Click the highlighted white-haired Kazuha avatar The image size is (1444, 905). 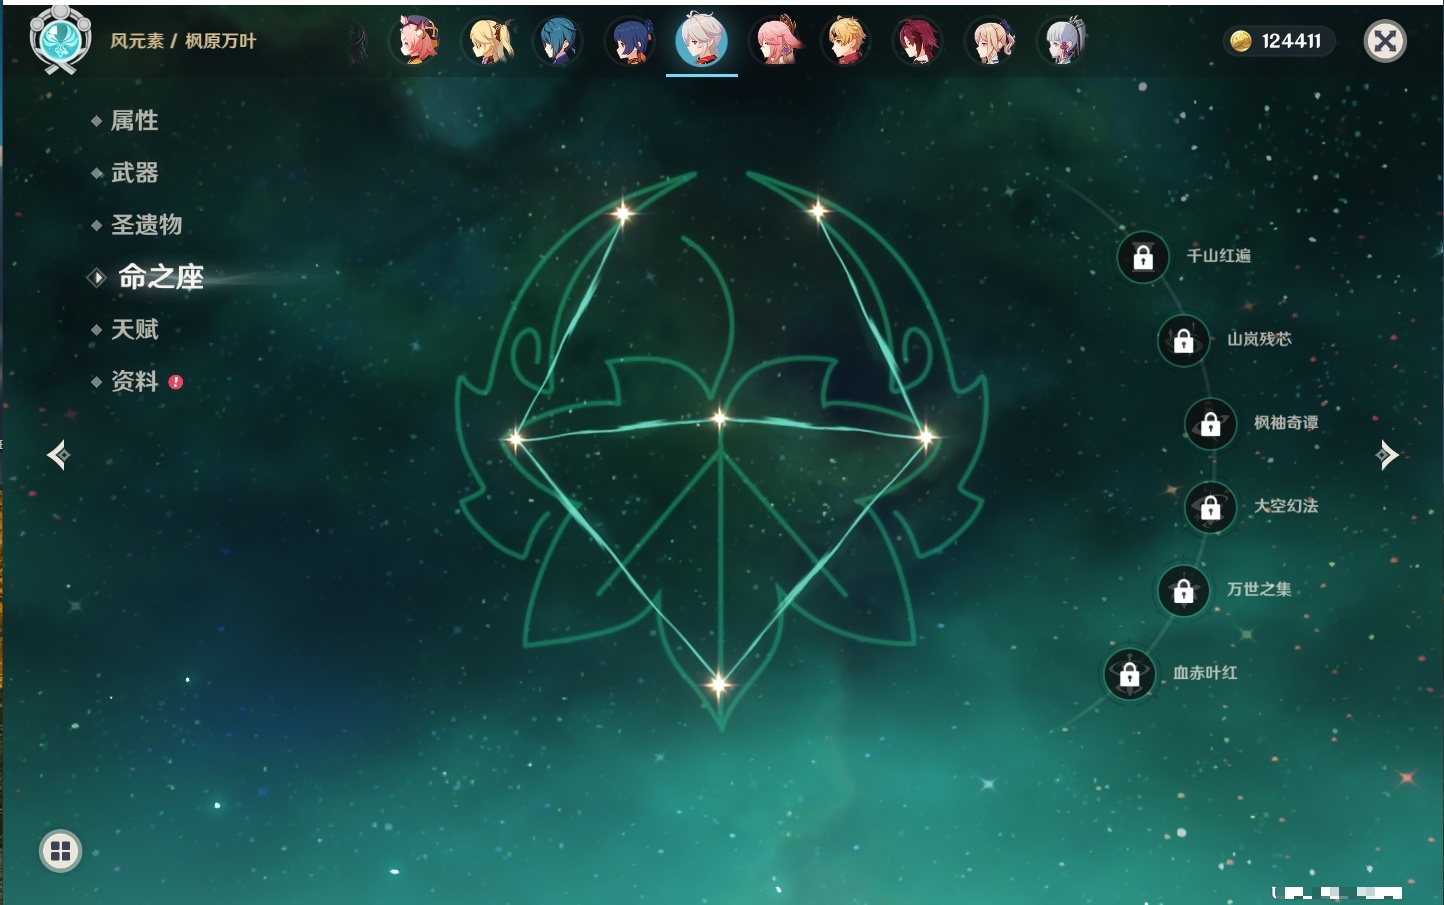click(702, 41)
